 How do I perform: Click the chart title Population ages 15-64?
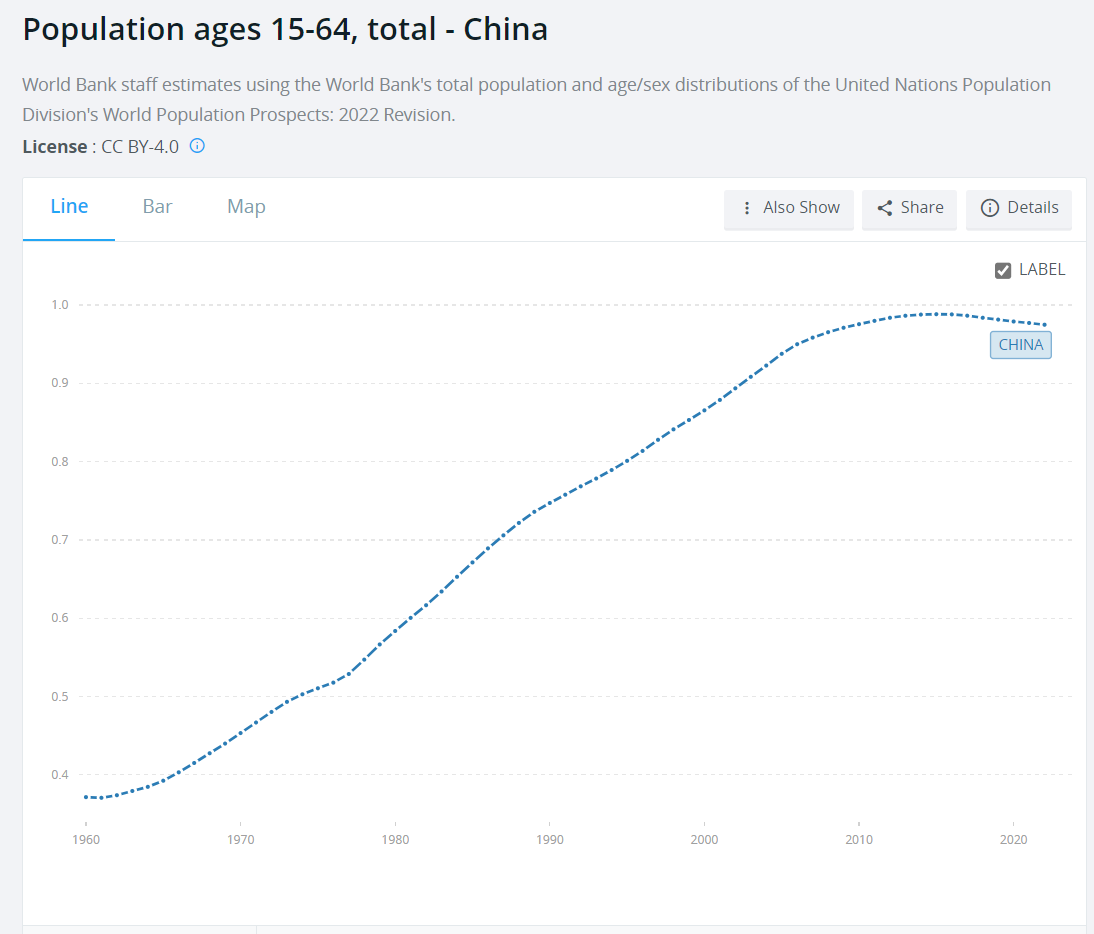[x=284, y=29]
